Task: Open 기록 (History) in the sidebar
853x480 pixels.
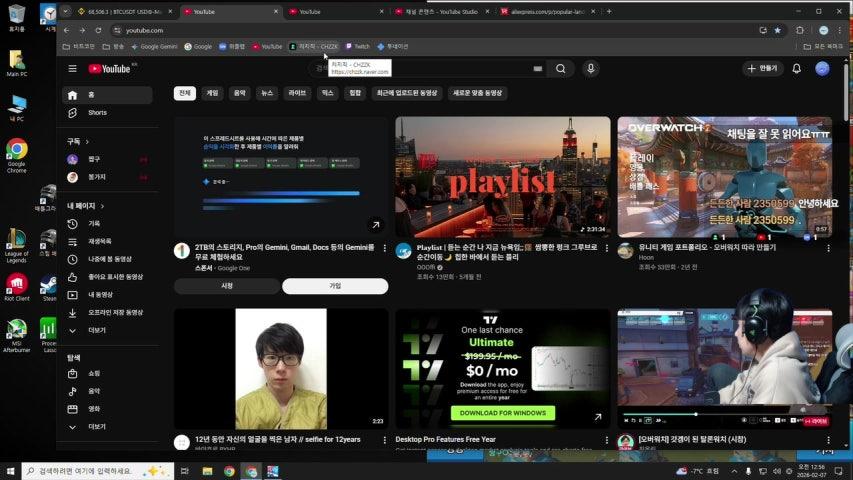Action: [x=94, y=223]
